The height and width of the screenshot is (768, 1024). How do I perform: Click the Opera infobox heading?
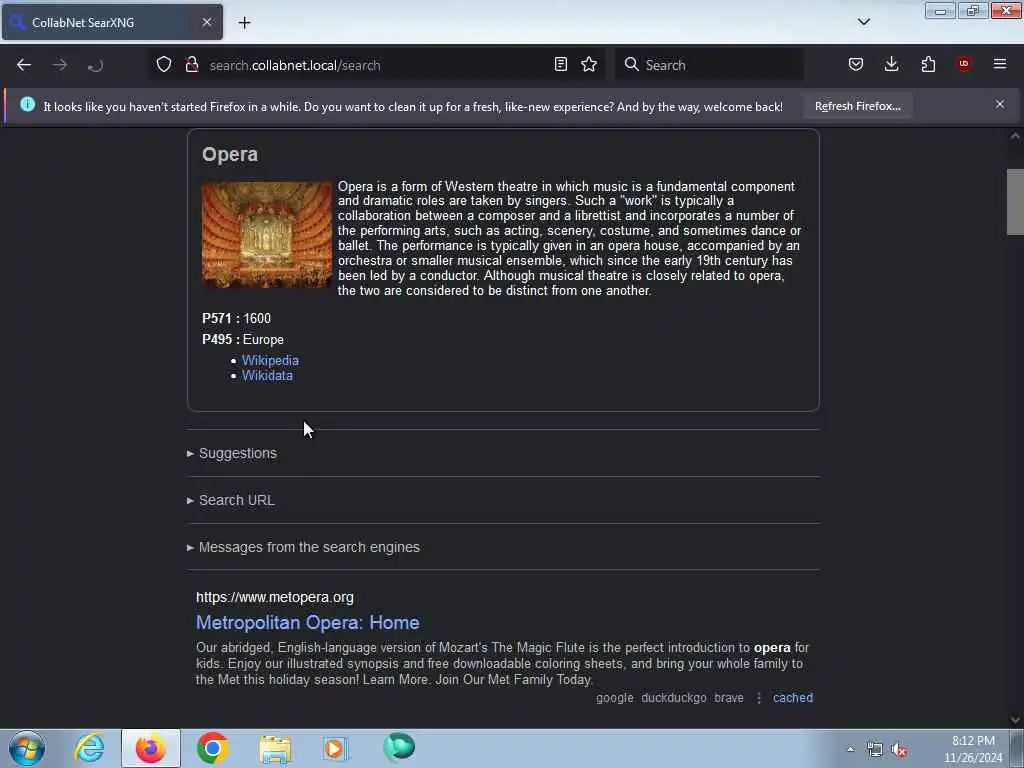(x=230, y=154)
